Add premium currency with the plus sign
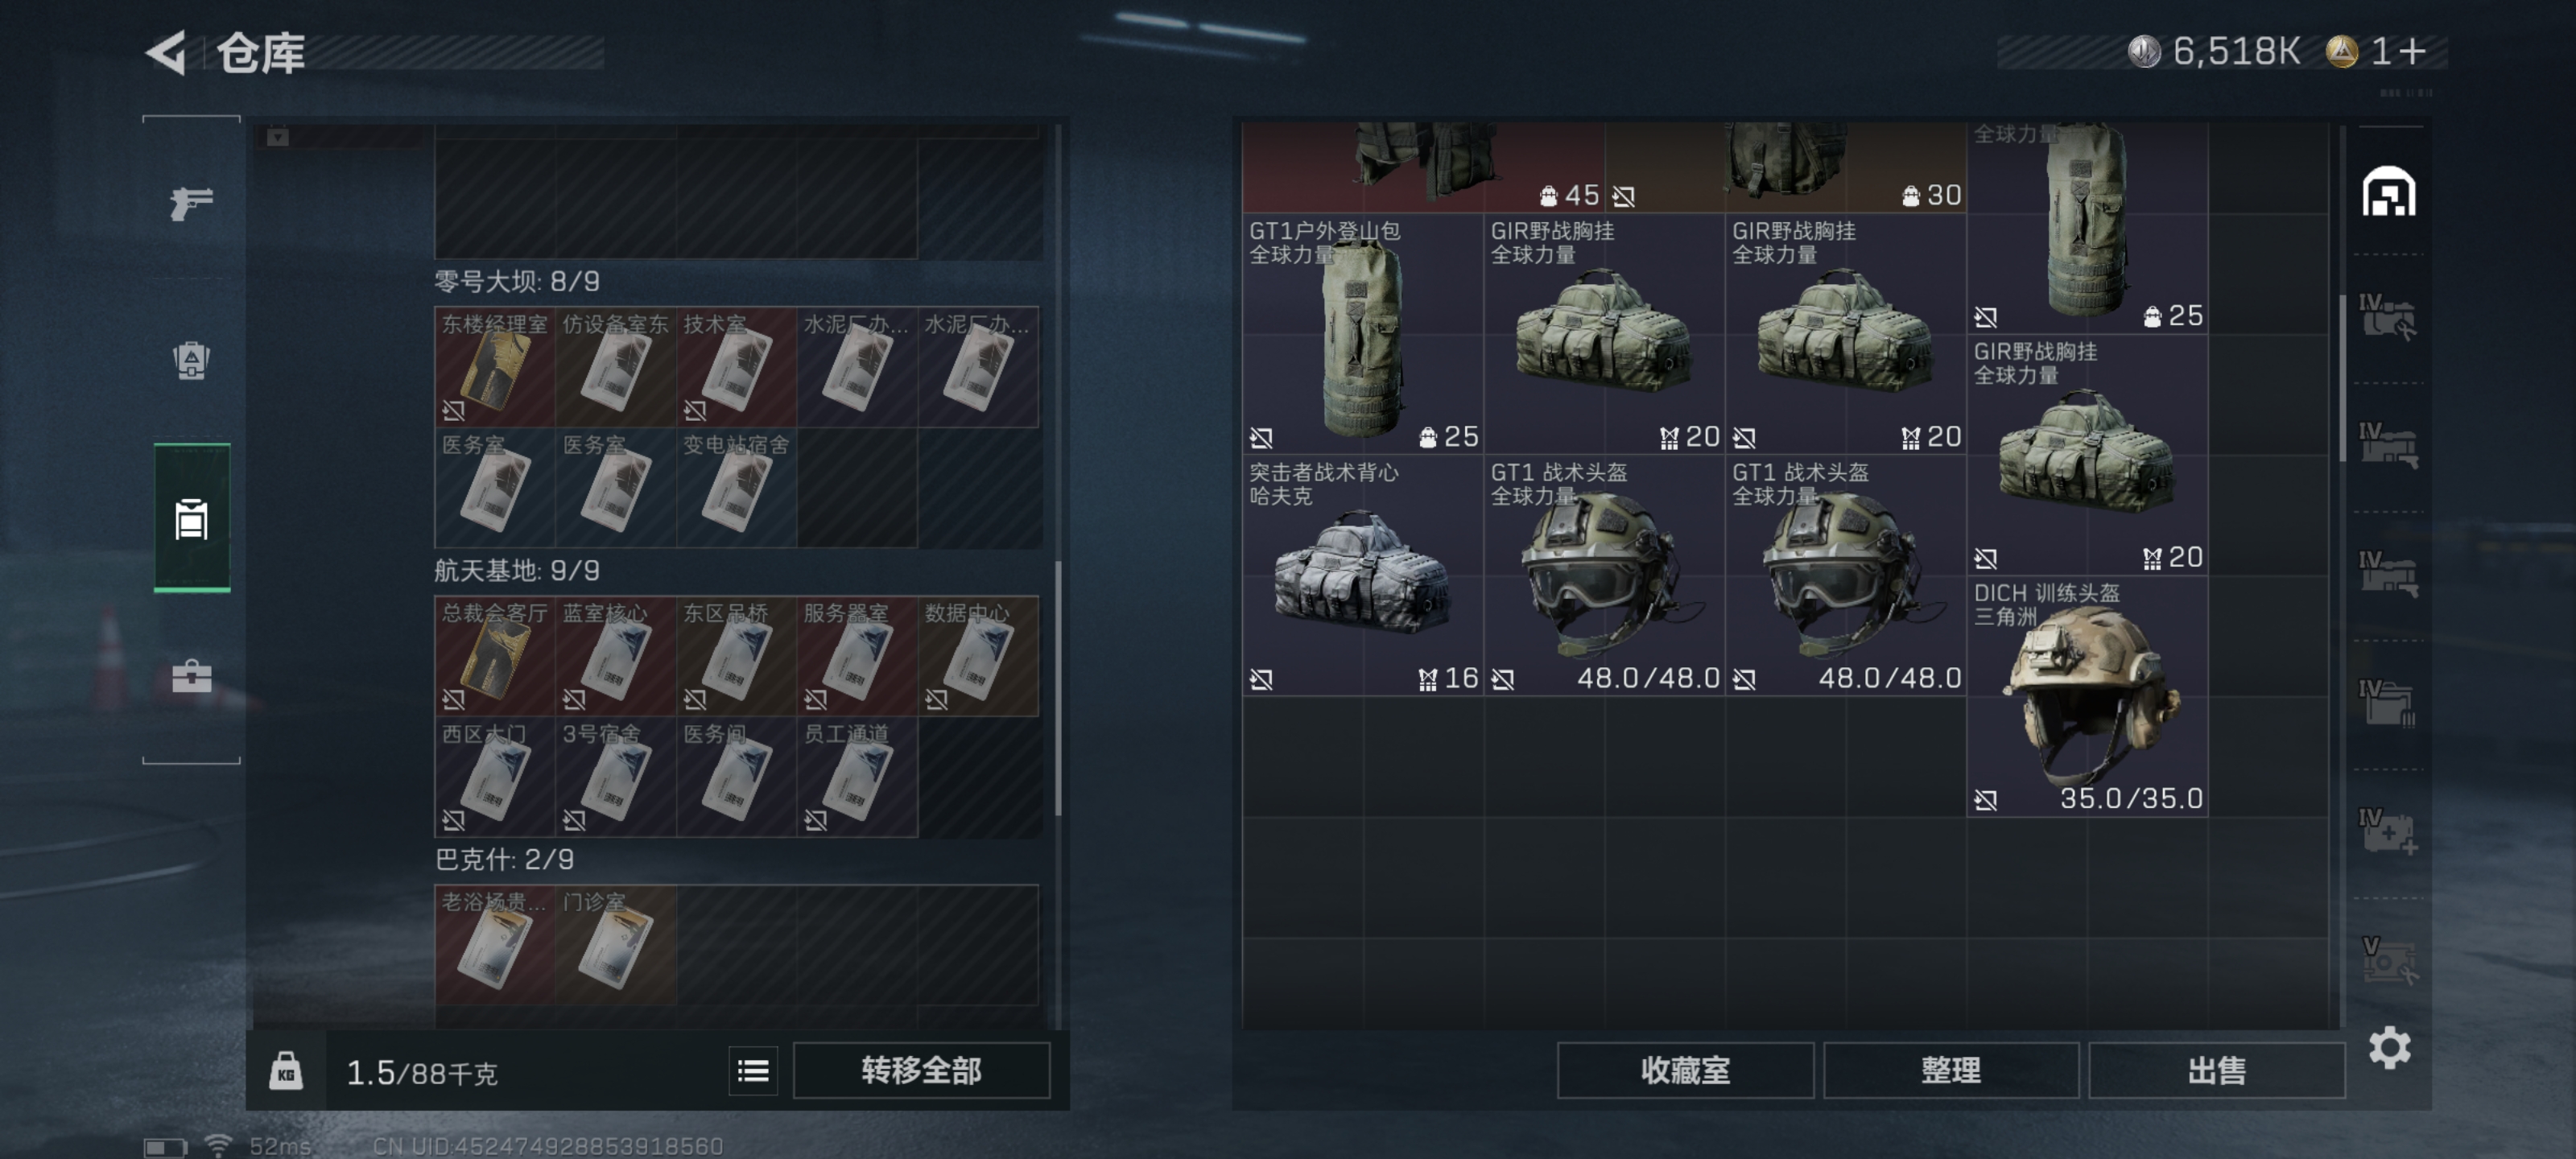2576x1159 pixels. click(2411, 51)
